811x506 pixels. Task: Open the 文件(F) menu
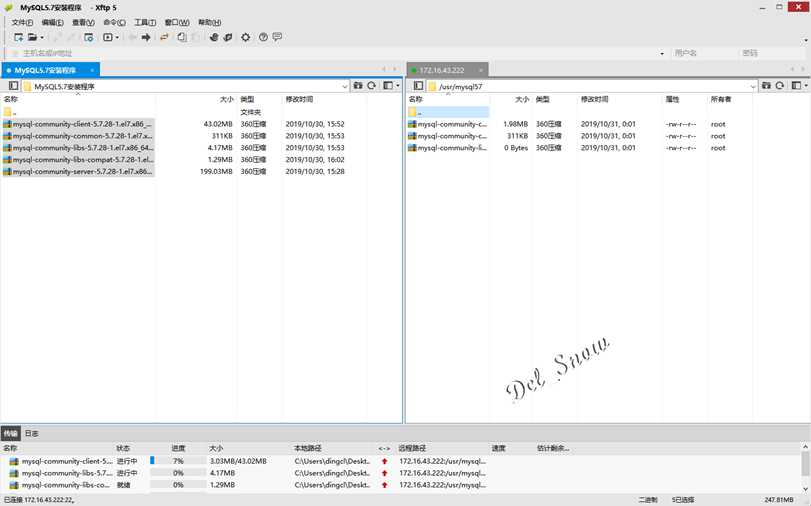pos(22,22)
